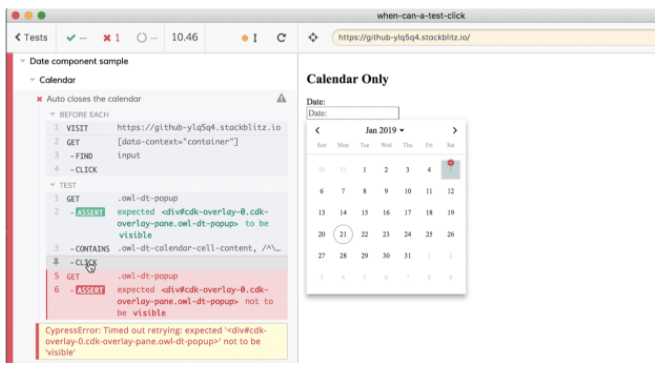Click the warning triangle on the failed test
The image size is (660, 373).
coord(282,99)
